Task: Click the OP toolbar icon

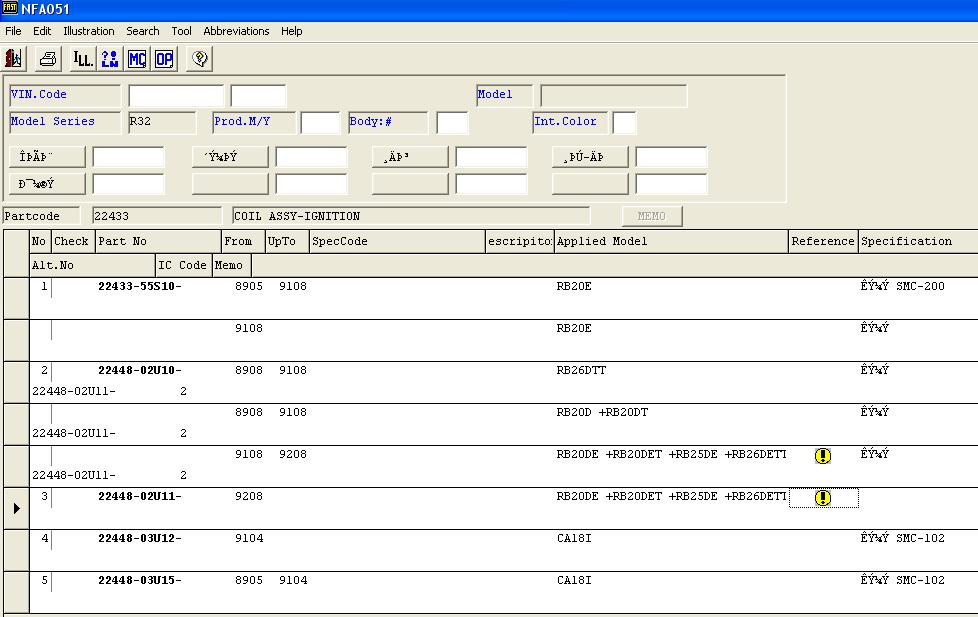Action: point(165,59)
